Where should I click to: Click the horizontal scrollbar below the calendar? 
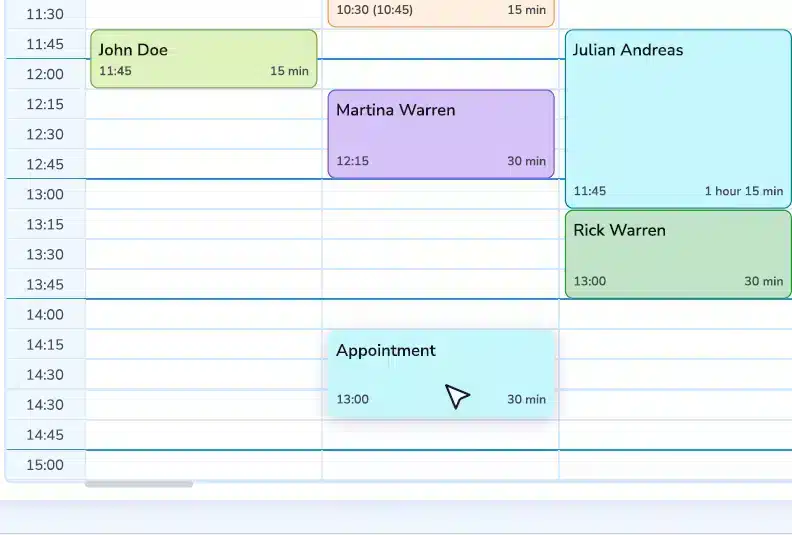coord(139,484)
